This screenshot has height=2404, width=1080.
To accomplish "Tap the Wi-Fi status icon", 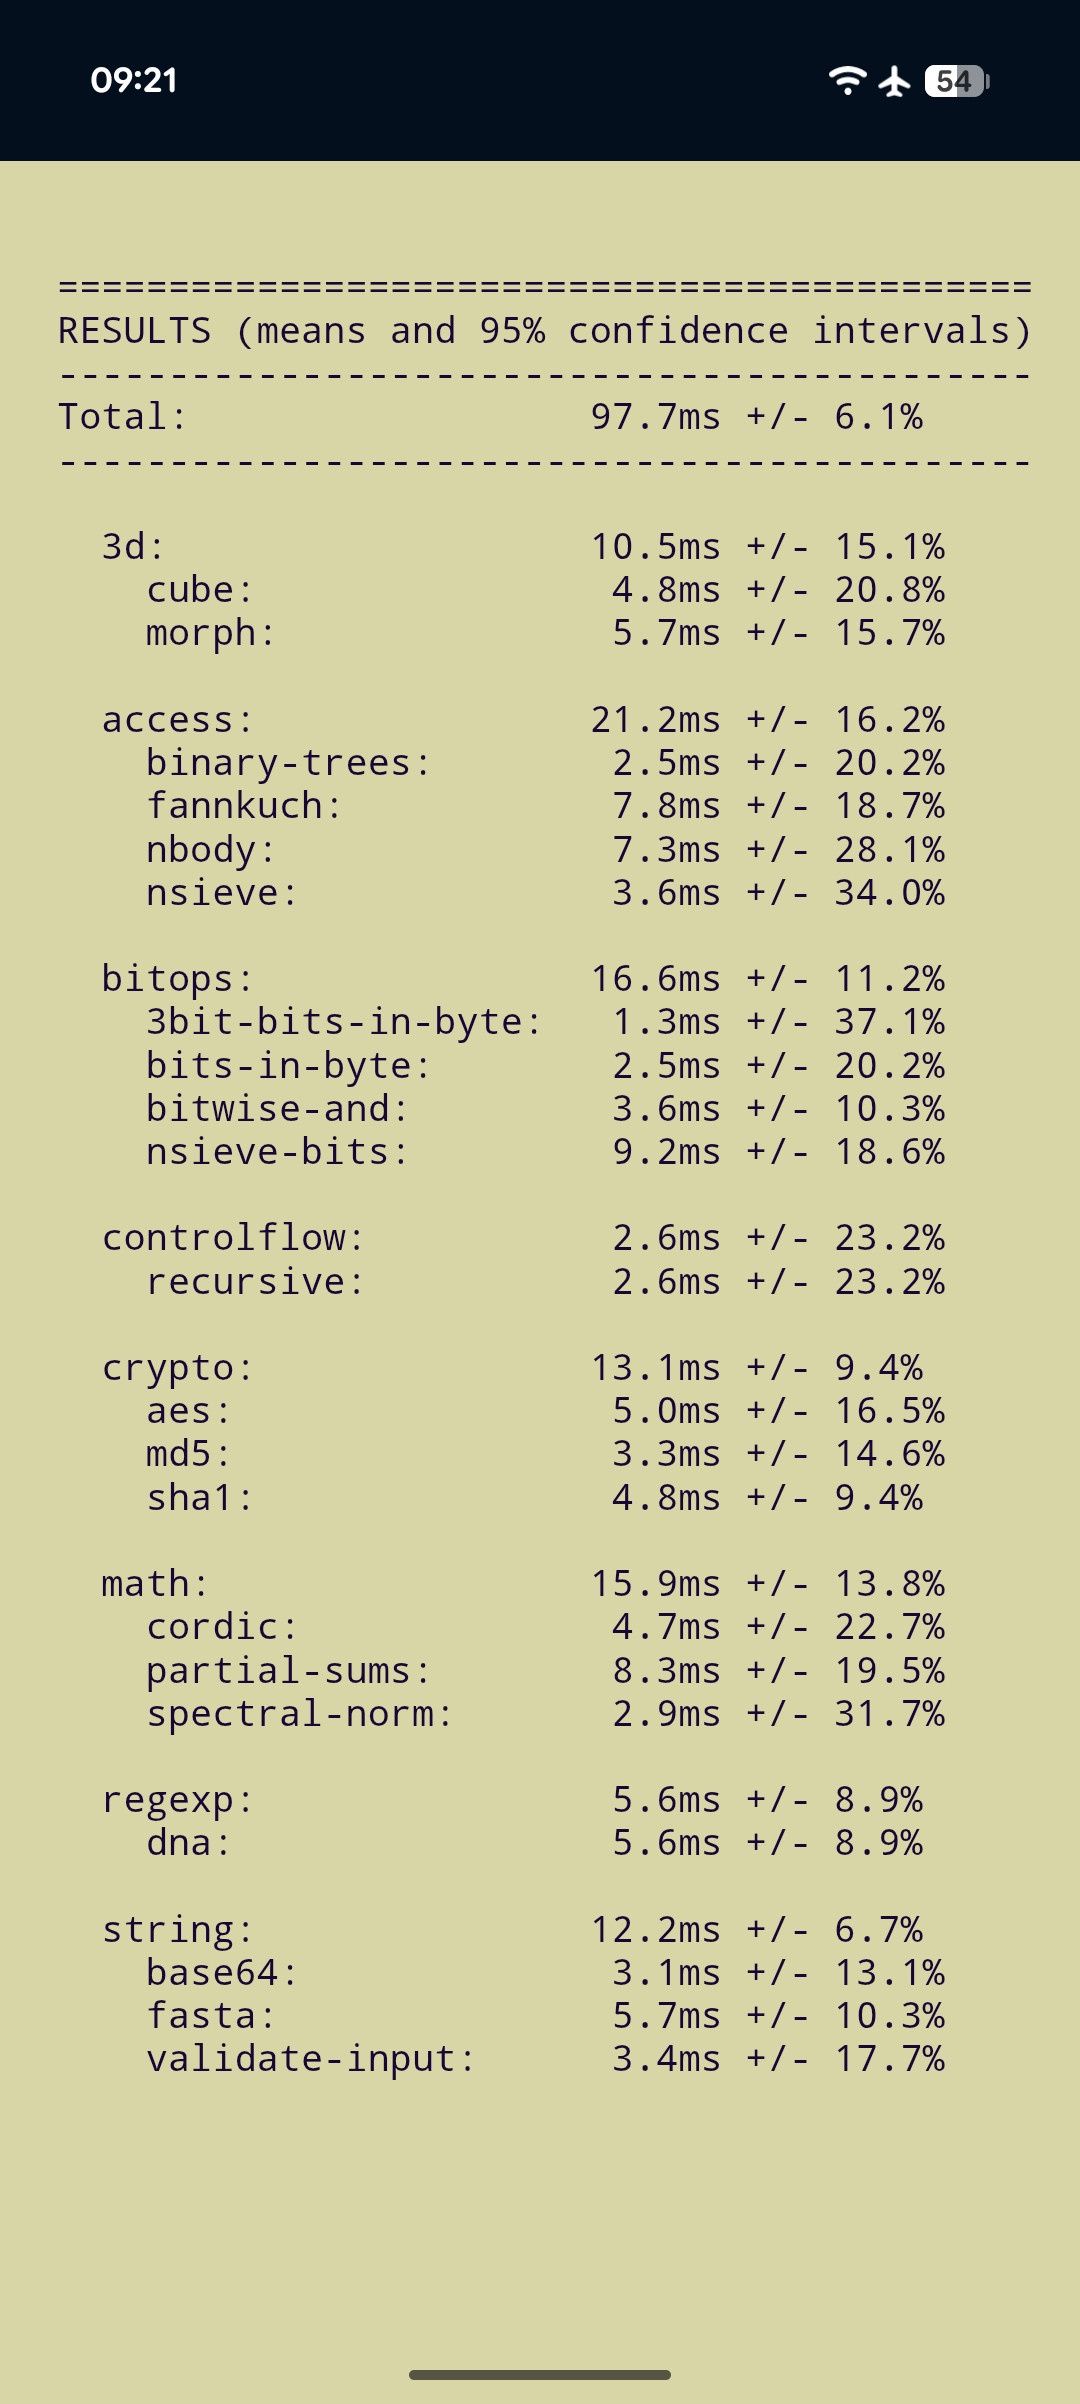I will (847, 80).
